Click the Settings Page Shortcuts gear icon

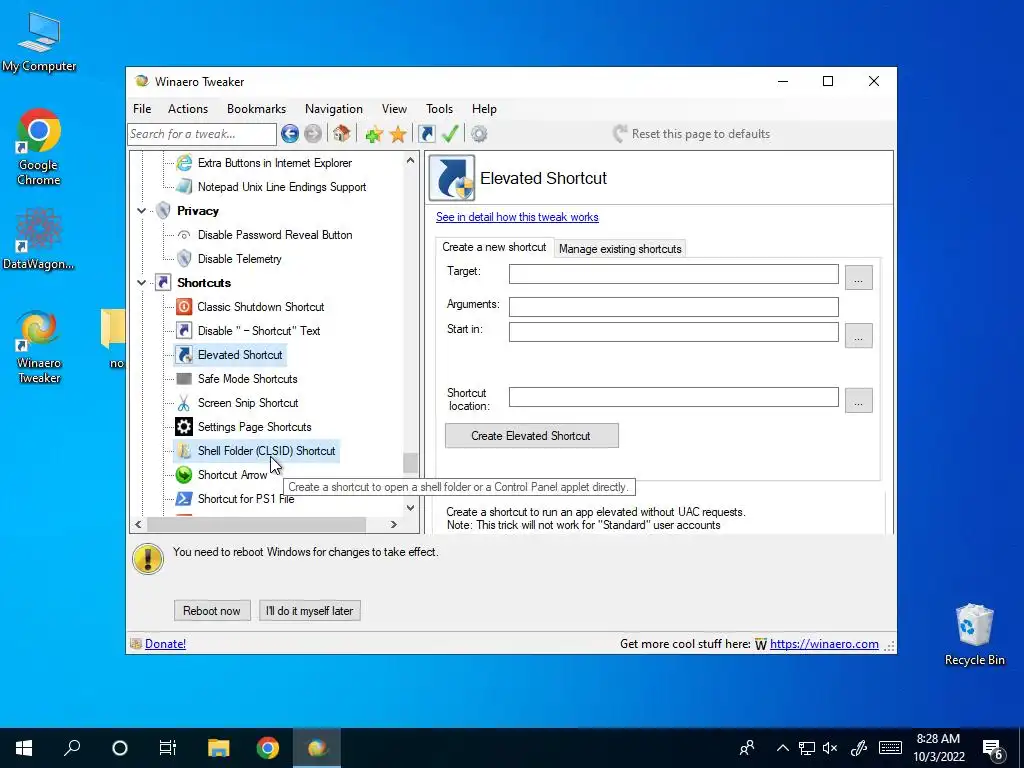tap(184, 427)
